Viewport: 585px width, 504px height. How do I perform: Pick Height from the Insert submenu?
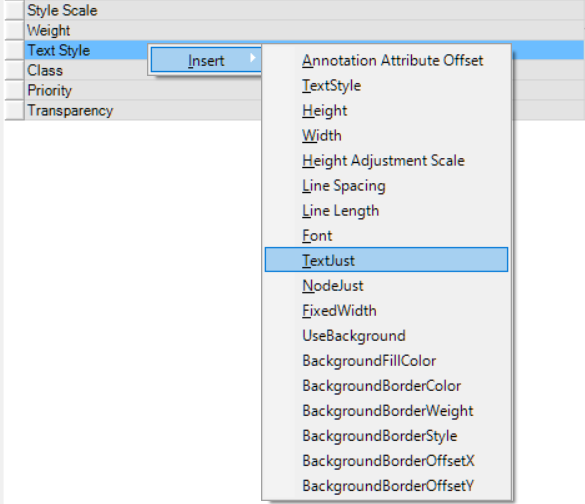(386, 110)
